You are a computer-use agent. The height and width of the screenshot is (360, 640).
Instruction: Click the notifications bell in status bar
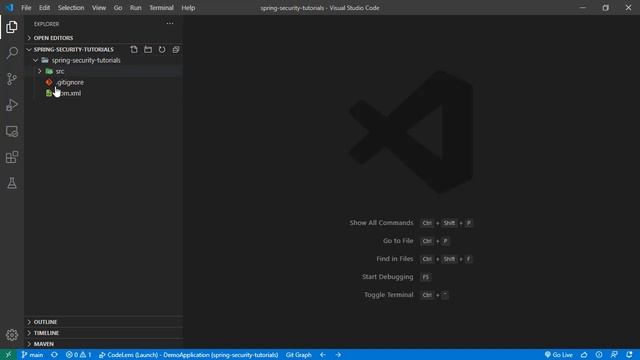629,355
